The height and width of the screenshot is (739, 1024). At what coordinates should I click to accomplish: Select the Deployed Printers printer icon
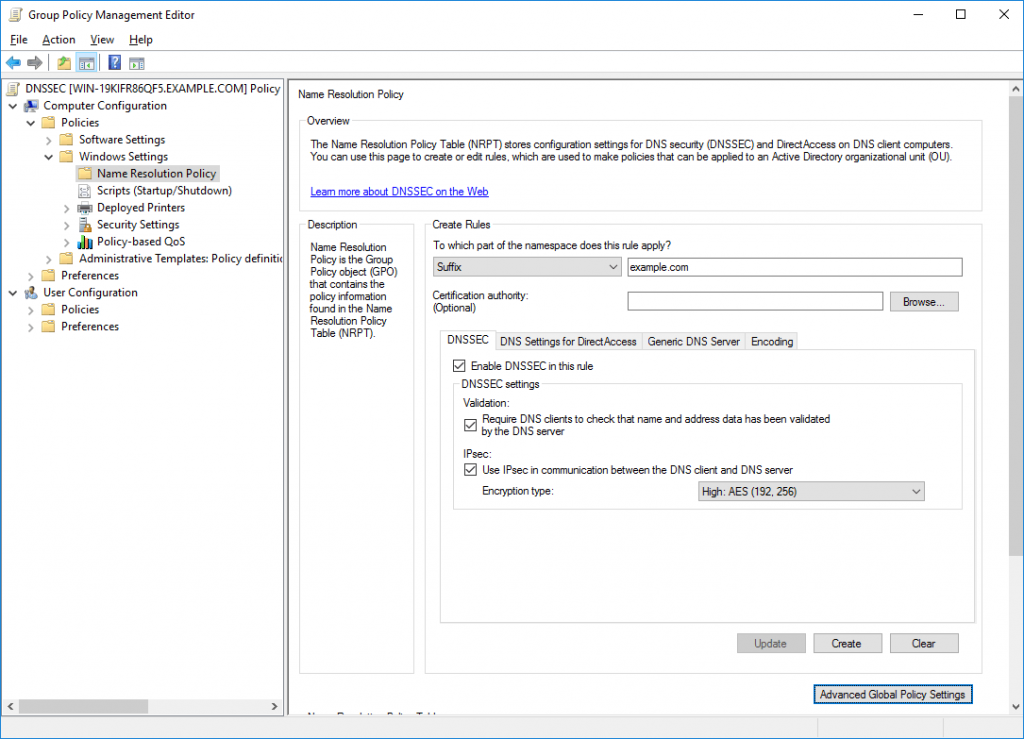pos(86,208)
